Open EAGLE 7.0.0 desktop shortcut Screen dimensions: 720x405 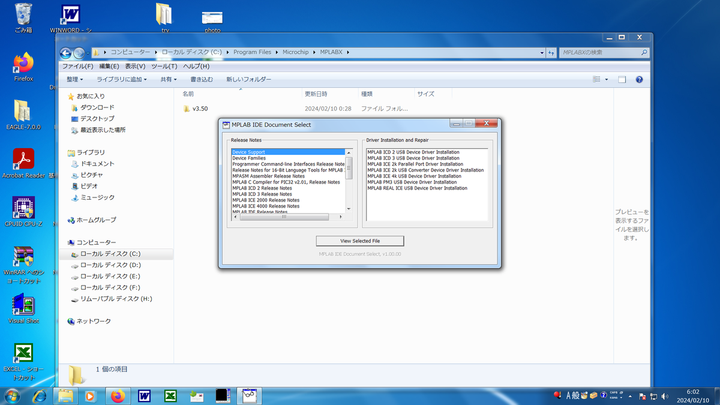pyautogui.click(x=23, y=113)
